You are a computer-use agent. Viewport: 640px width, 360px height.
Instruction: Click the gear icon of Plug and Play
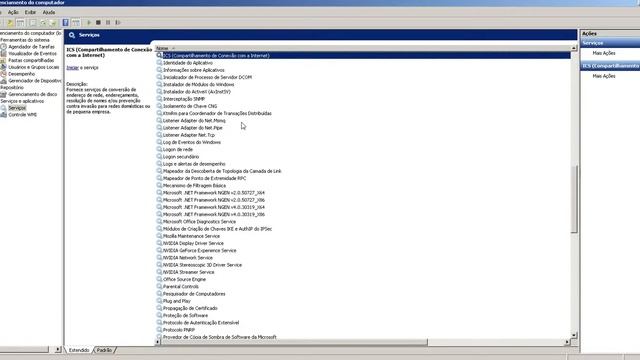159,301
